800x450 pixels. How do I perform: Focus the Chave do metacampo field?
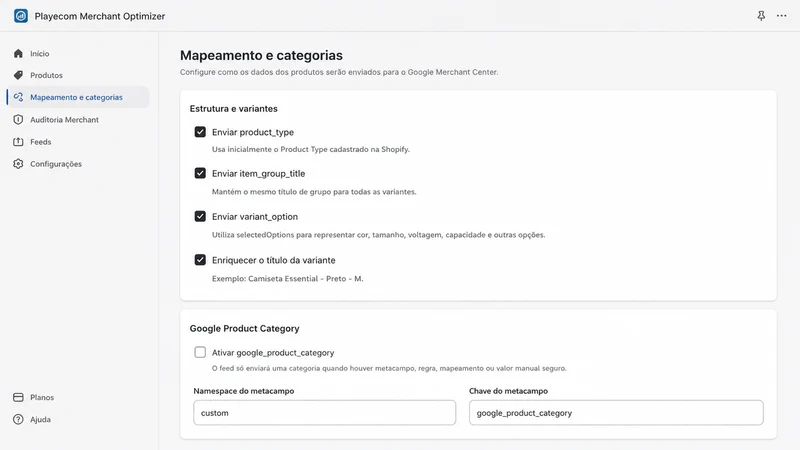[x=616, y=413]
